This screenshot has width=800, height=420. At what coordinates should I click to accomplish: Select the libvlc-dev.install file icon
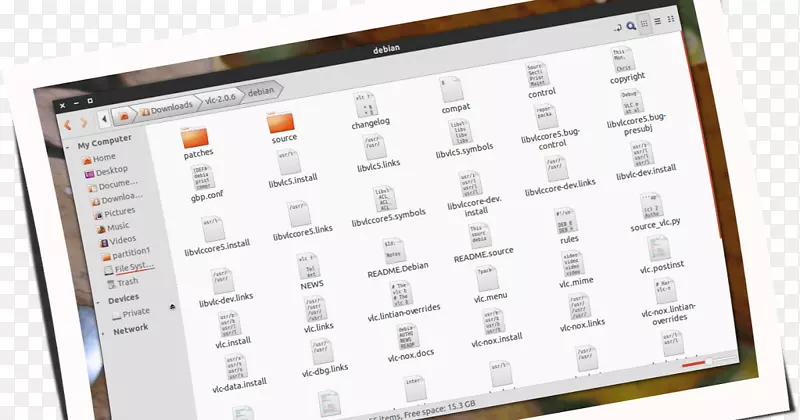tap(641, 153)
